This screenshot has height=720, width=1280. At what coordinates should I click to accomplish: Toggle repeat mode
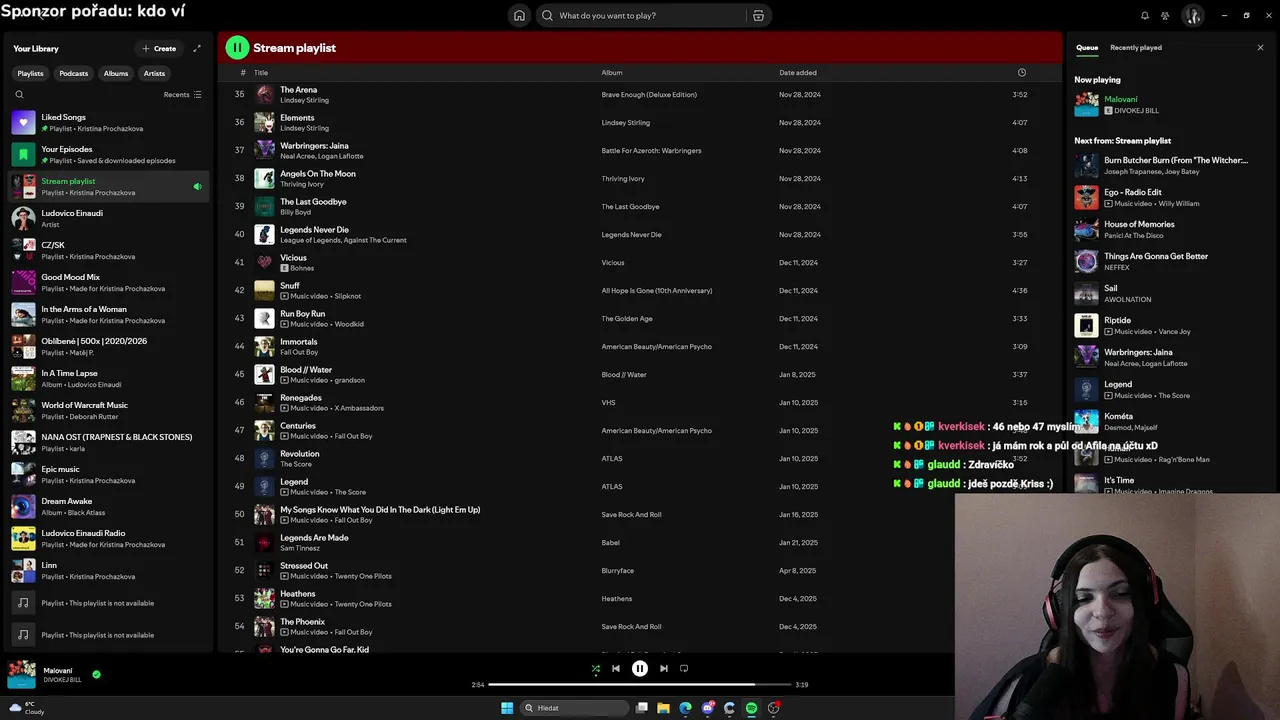point(684,668)
